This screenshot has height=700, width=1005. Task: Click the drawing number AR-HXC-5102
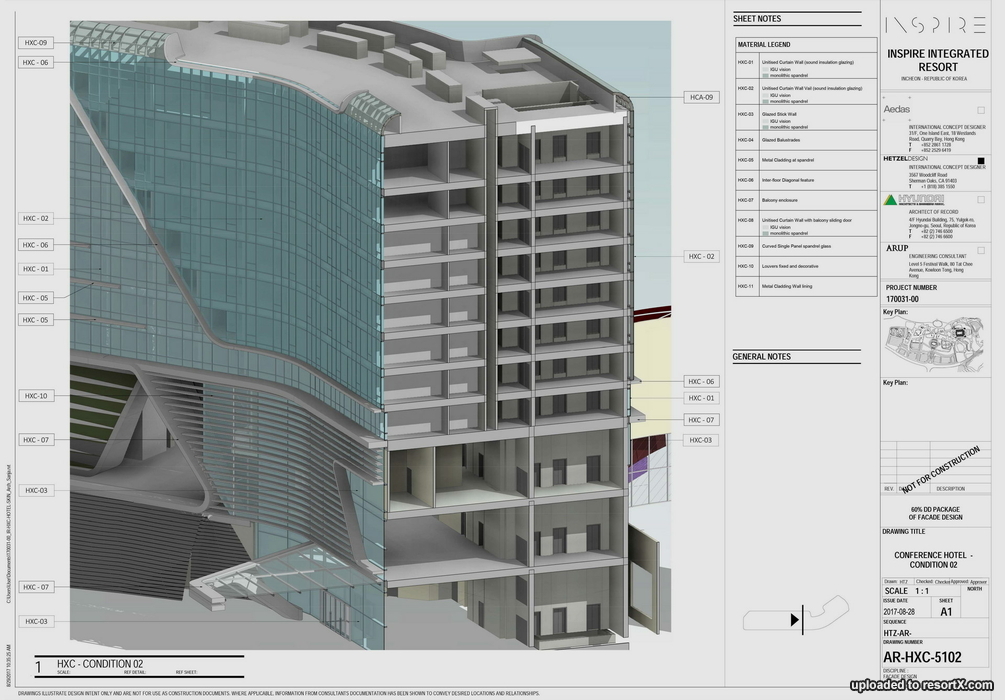coord(923,657)
